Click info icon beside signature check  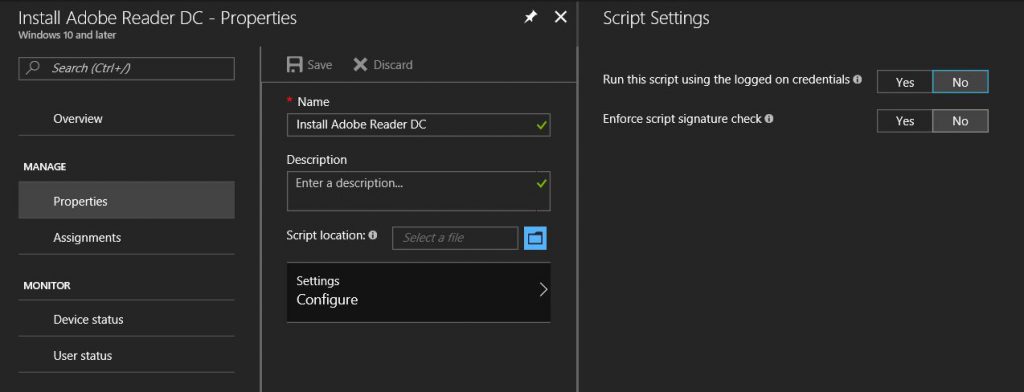pyautogui.click(x=769, y=119)
